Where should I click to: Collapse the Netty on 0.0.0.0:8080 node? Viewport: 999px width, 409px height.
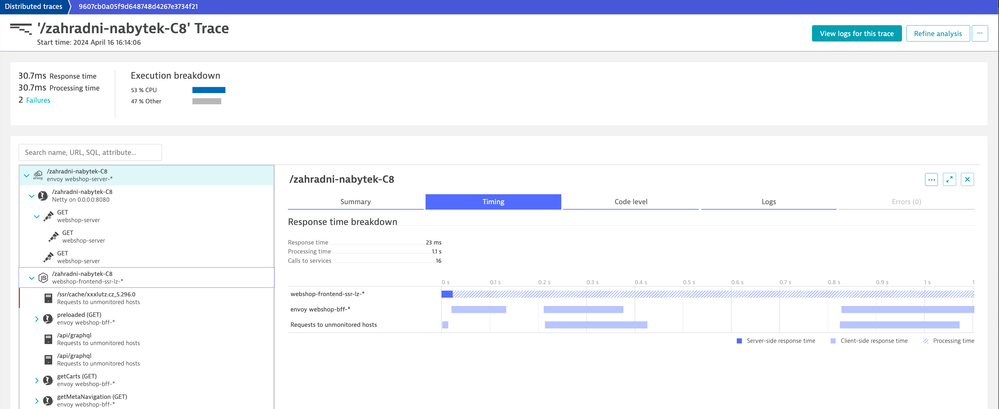coord(32,196)
